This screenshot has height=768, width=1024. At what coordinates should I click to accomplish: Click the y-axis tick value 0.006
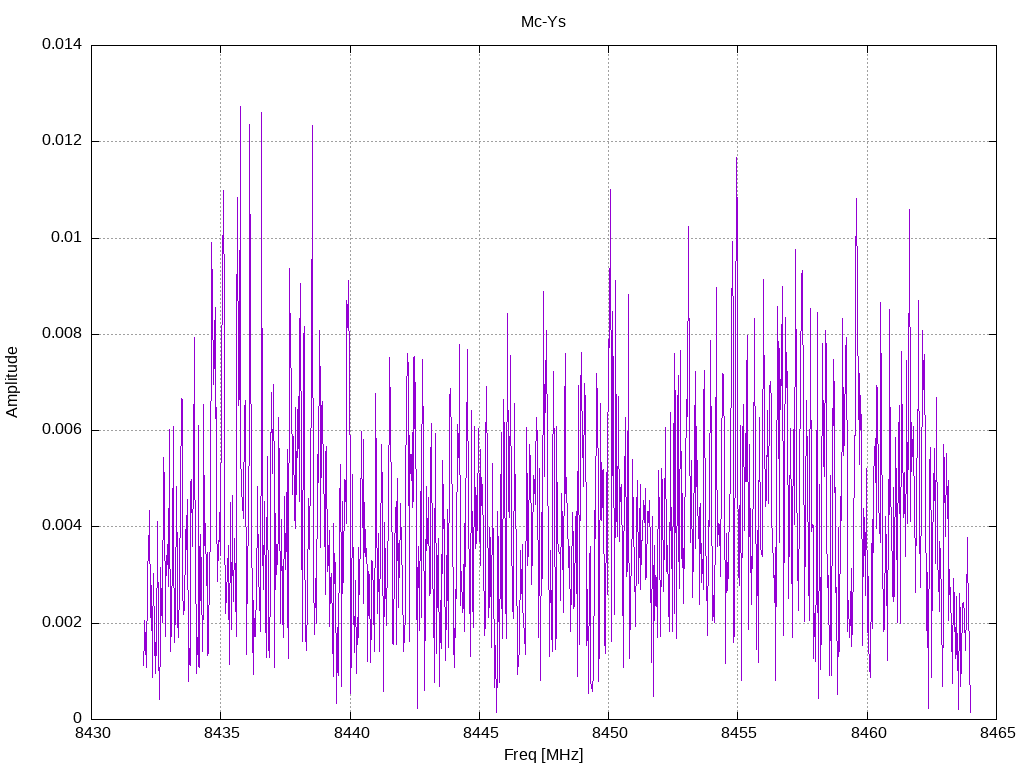[62, 430]
